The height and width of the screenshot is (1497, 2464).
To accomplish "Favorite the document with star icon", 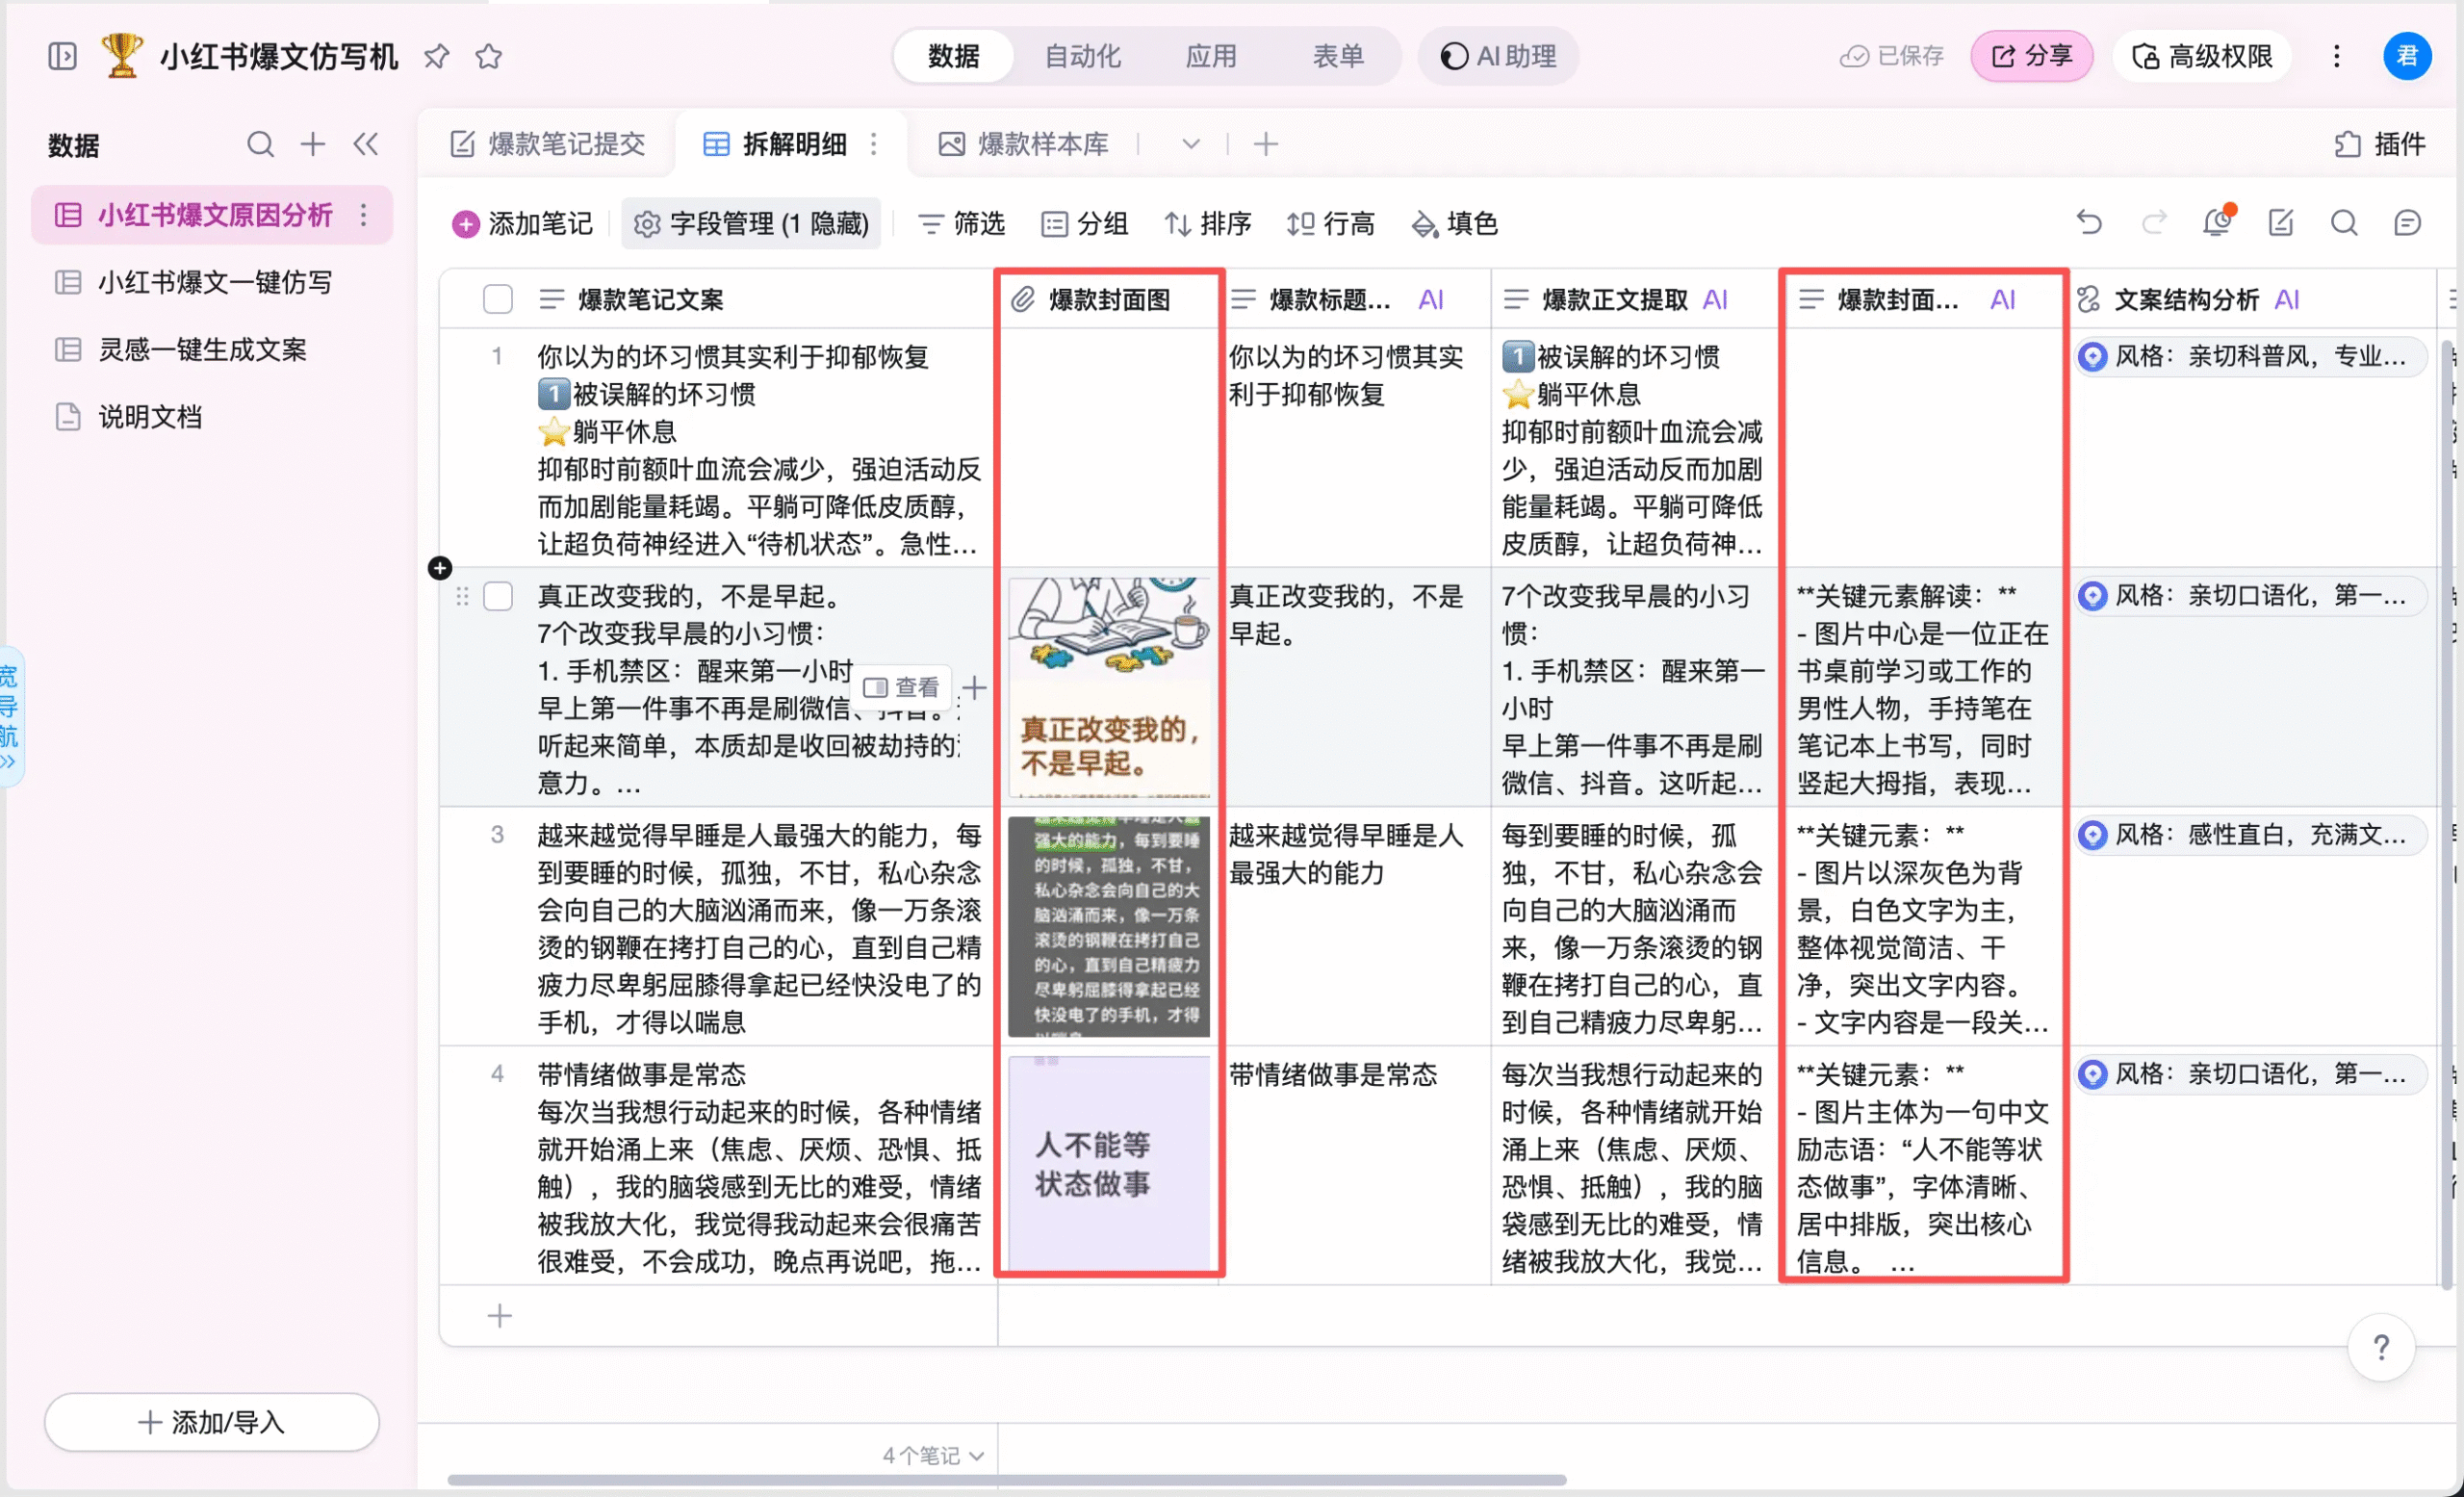I will [488, 56].
